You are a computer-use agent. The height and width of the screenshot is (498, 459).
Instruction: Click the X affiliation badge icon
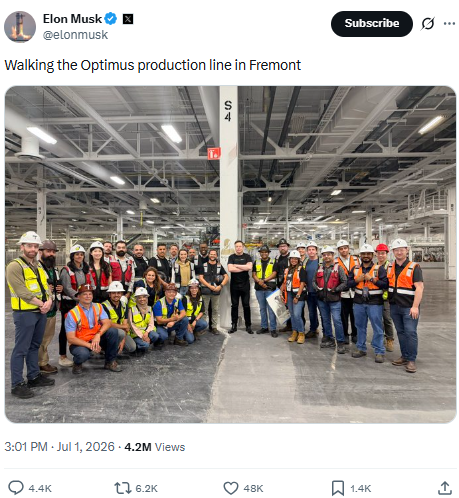128,19
